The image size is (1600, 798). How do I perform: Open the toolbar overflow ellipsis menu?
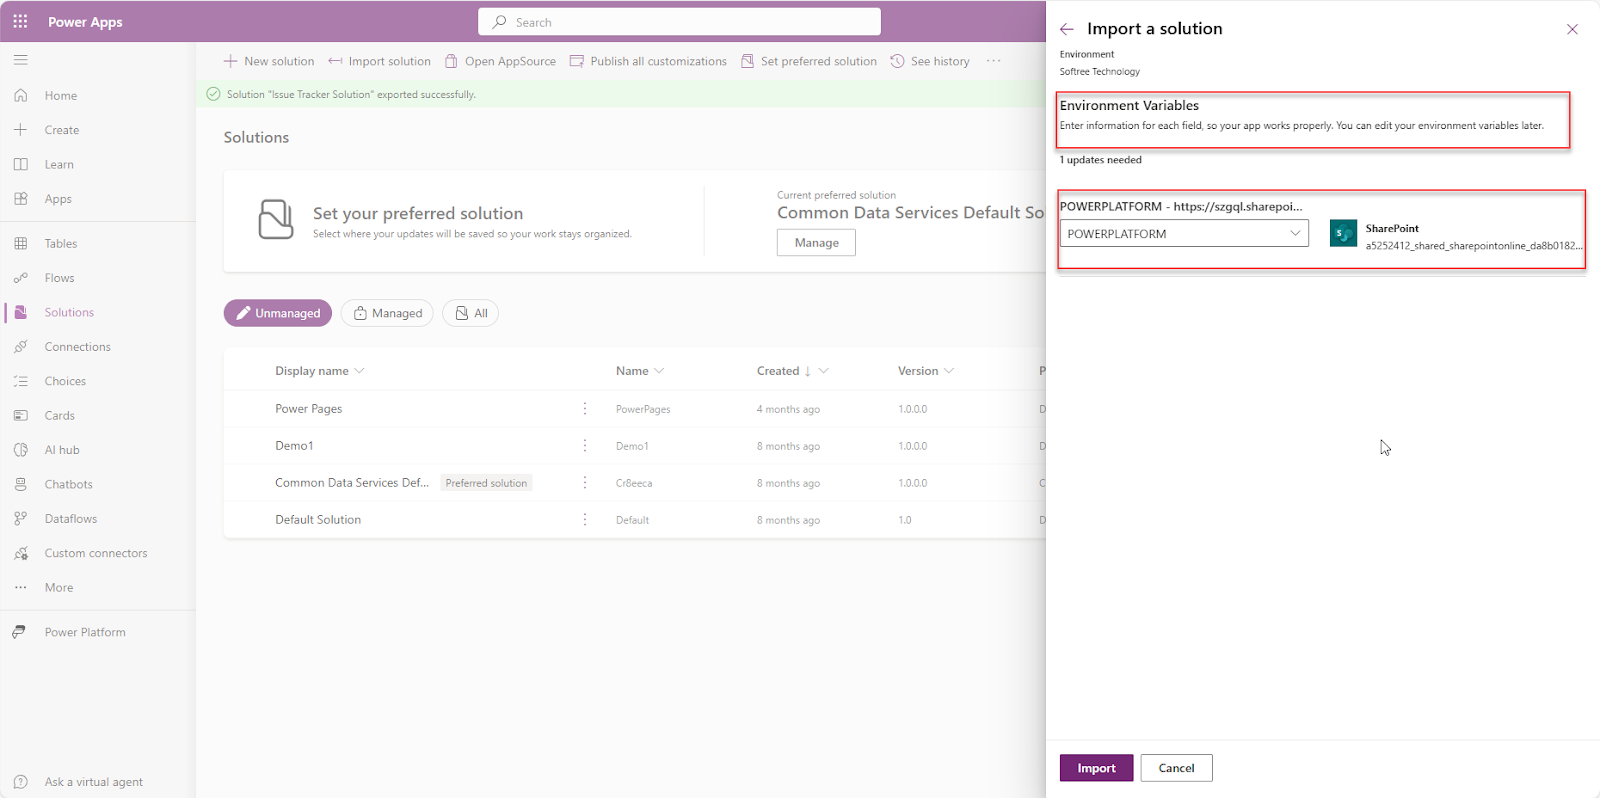tap(993, 61)
